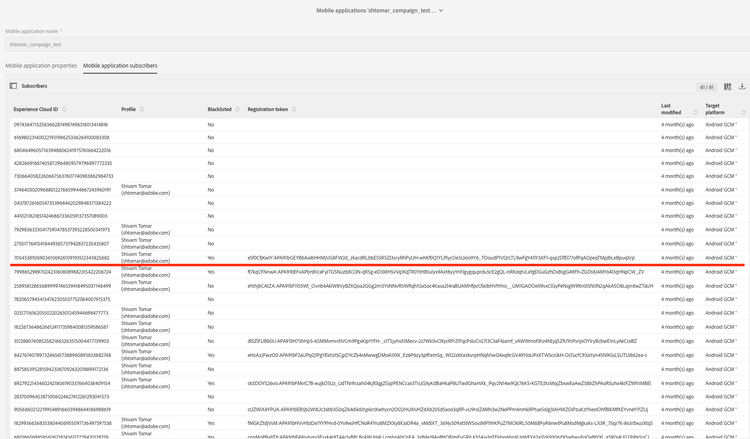
Task: Sort by Registration token column arrows
Action: point(294,110)
